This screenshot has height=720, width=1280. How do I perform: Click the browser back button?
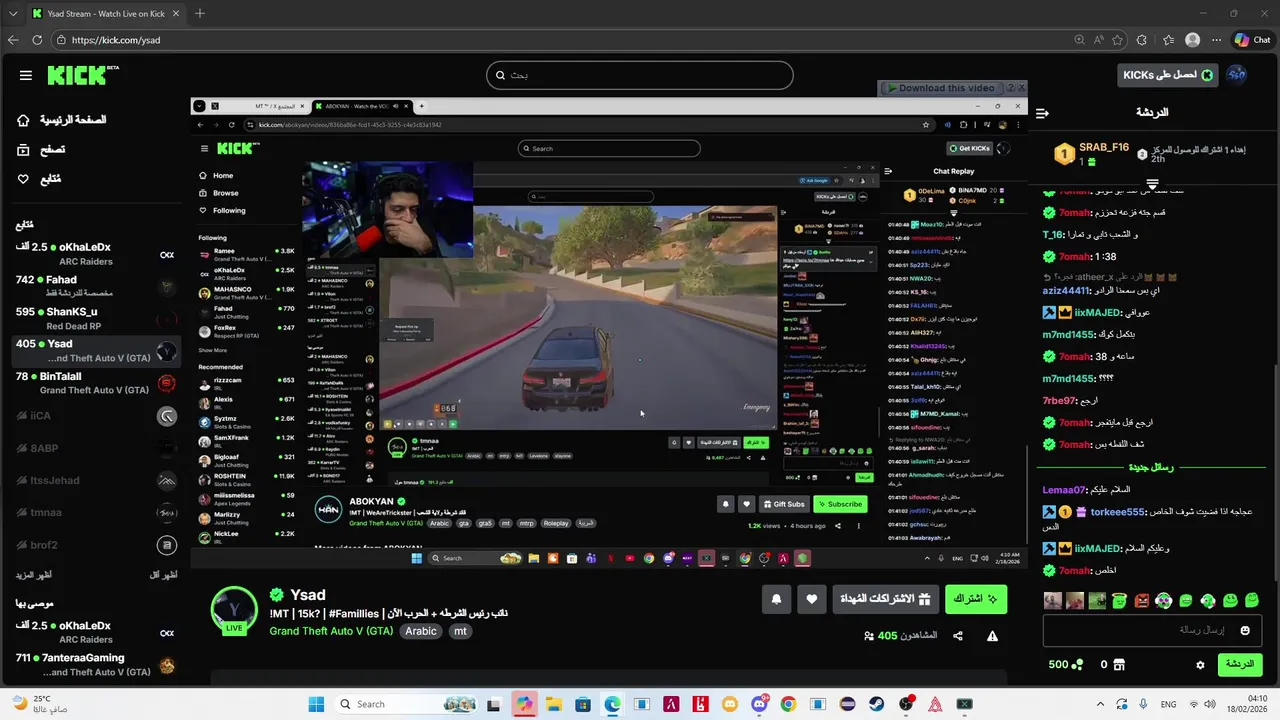click(x=13, y=40)
